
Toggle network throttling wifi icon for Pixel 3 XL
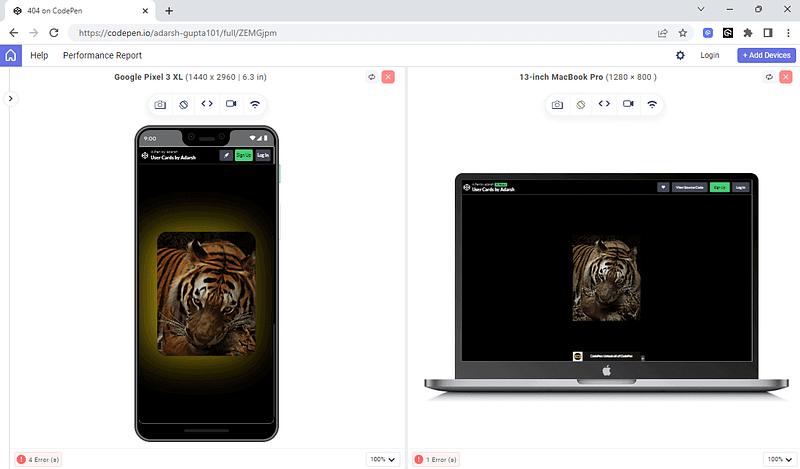click(255, 105)
